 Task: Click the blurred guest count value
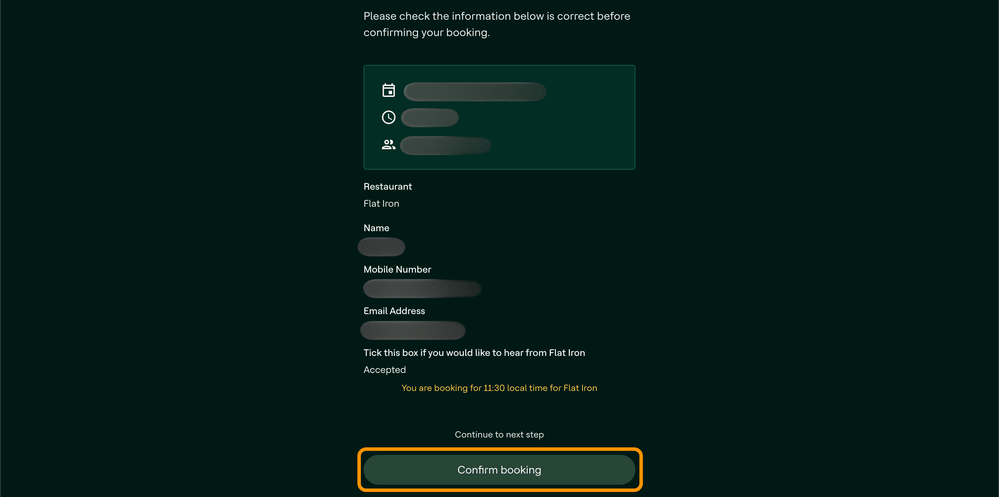click(x=446, y=145)
